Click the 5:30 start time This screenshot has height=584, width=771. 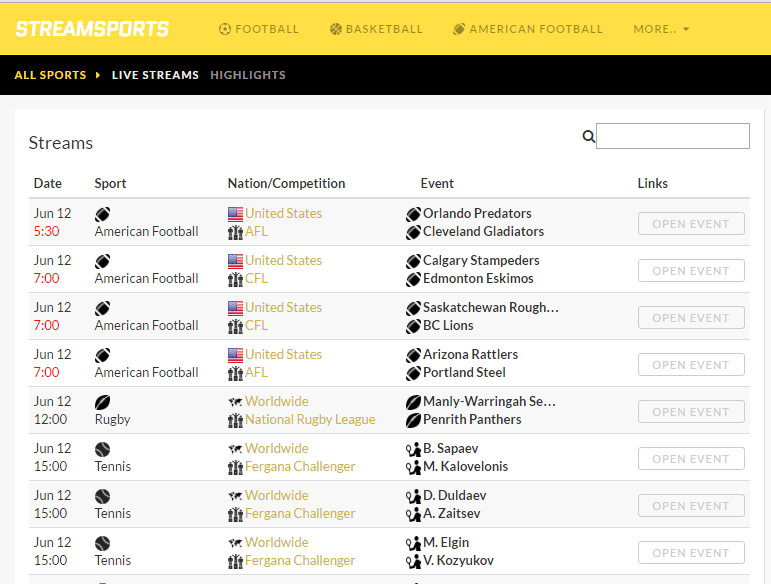click(x=47, y=231)
